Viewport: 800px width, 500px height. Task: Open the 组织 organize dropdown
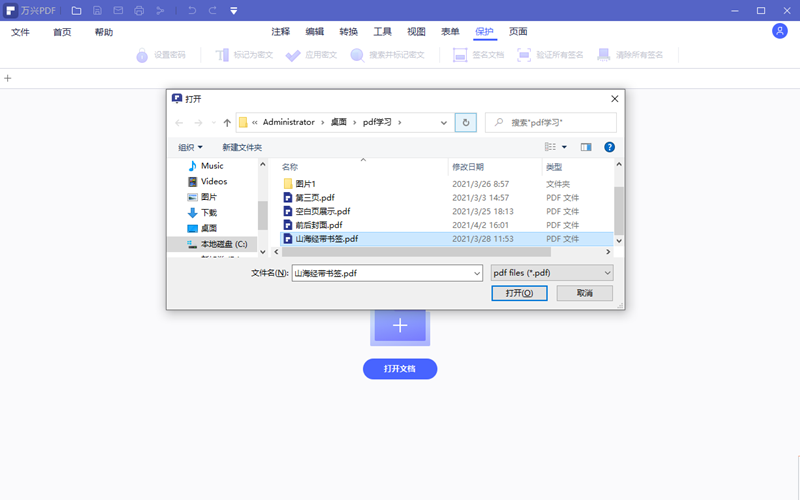(x=190, y=147)
